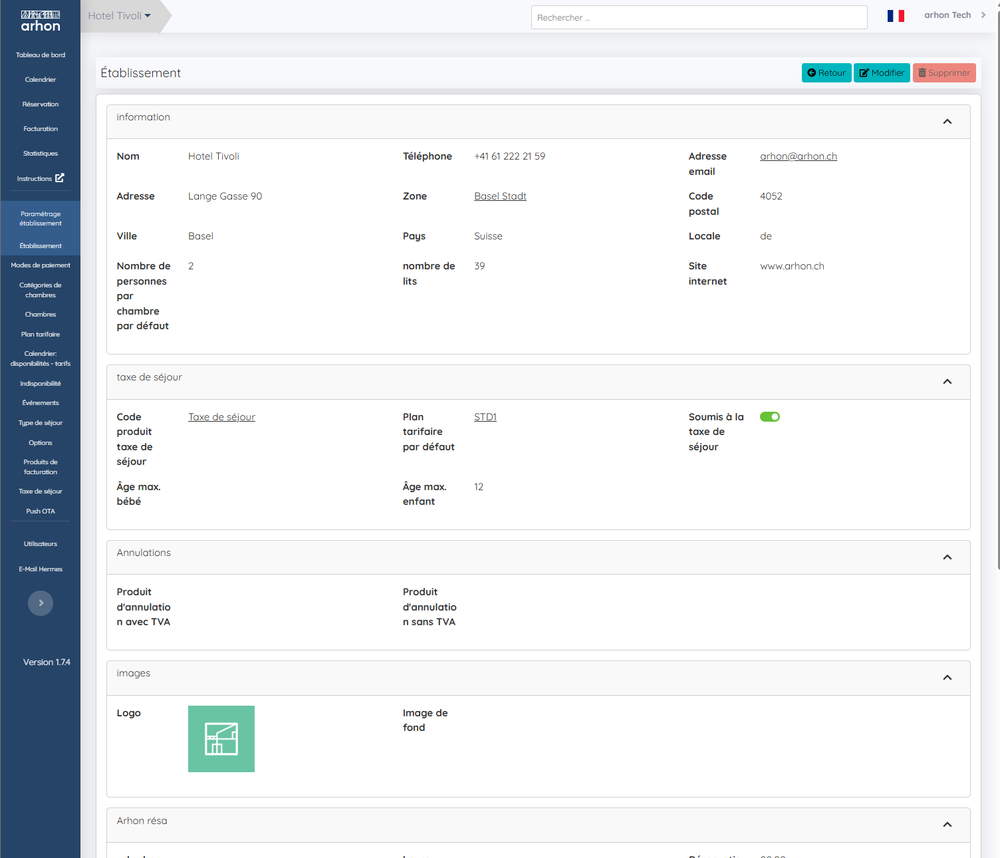Toggle the Soumis à la taxe de séjour switch
This screenshot has height=858, width=1000.
point(770,417)
